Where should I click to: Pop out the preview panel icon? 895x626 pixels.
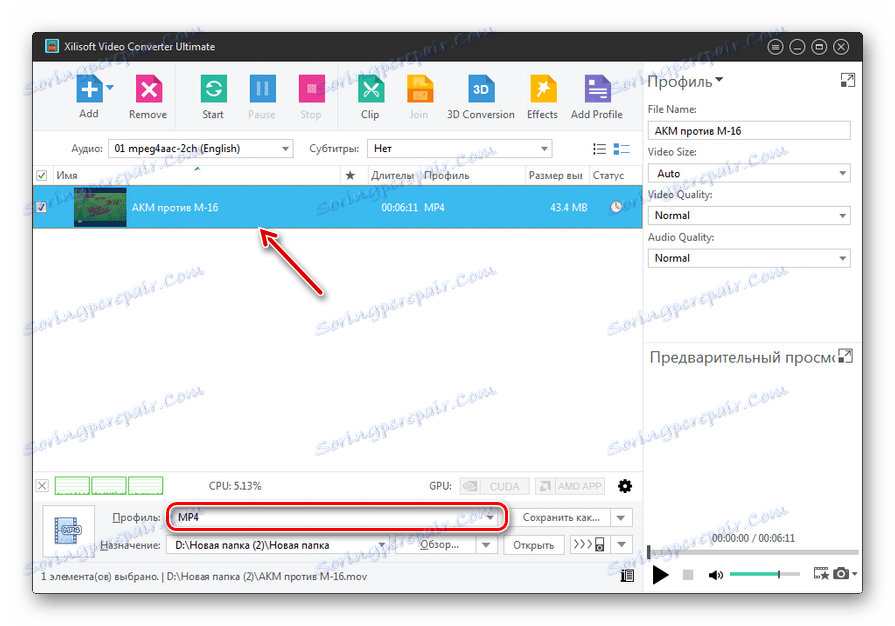[845, 357]
